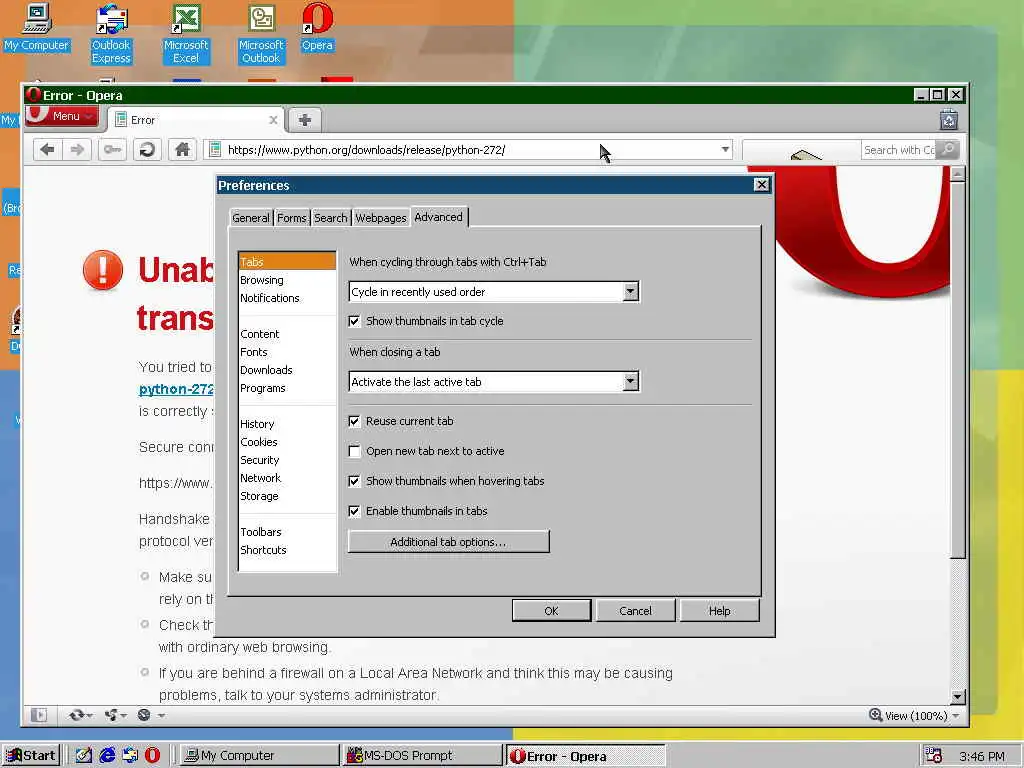Switch to the Webpages preferences tab

click(381, 217)
